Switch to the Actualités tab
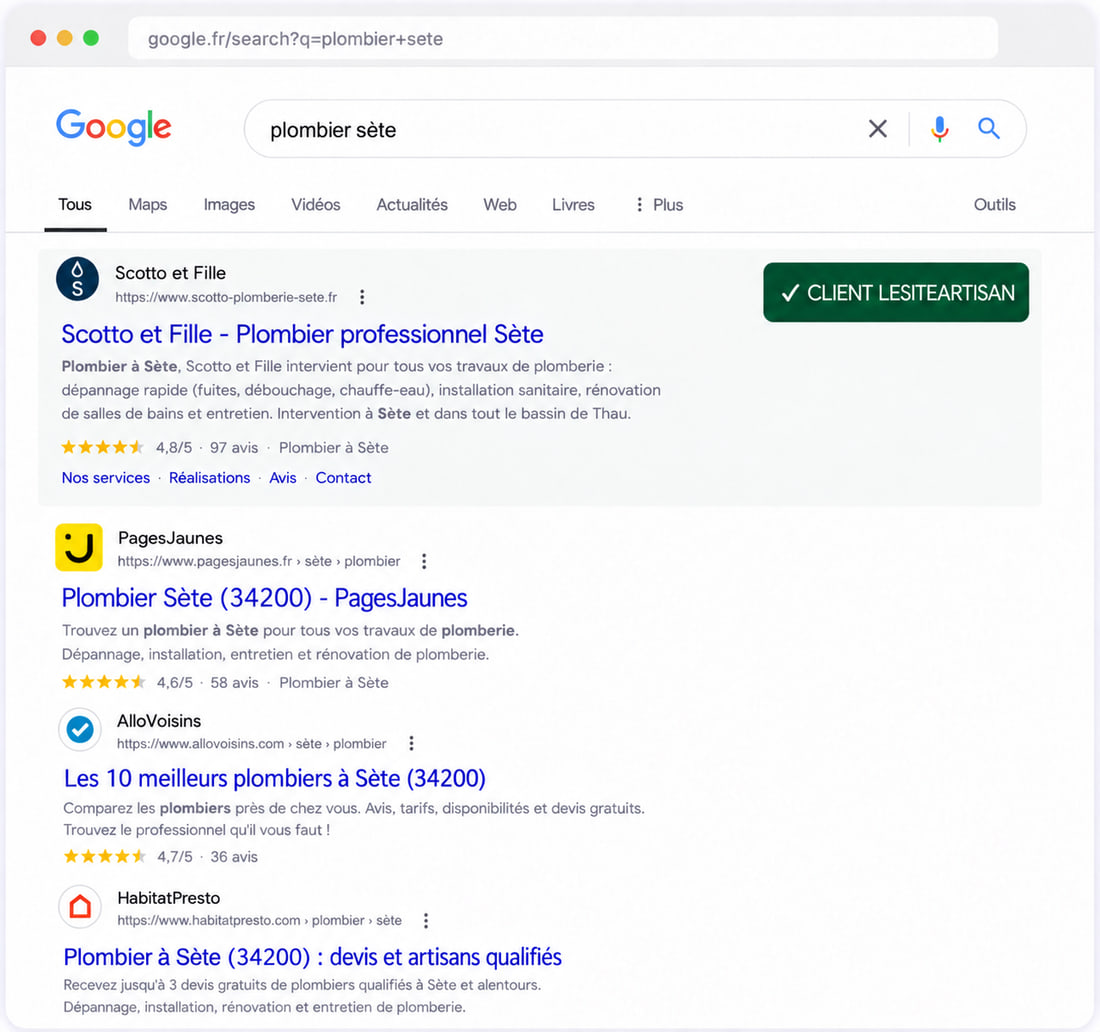The image size is (1100, 1032). (412, 205)
